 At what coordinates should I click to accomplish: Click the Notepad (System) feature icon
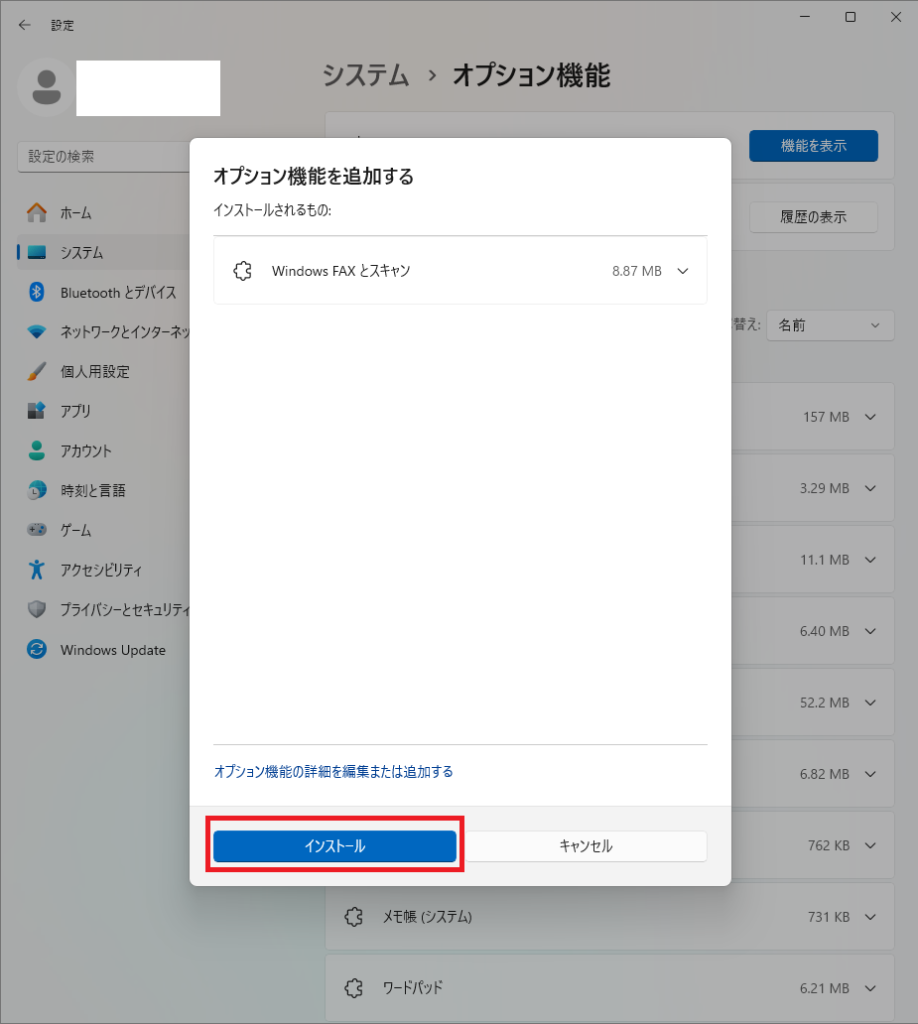point(353,916)
